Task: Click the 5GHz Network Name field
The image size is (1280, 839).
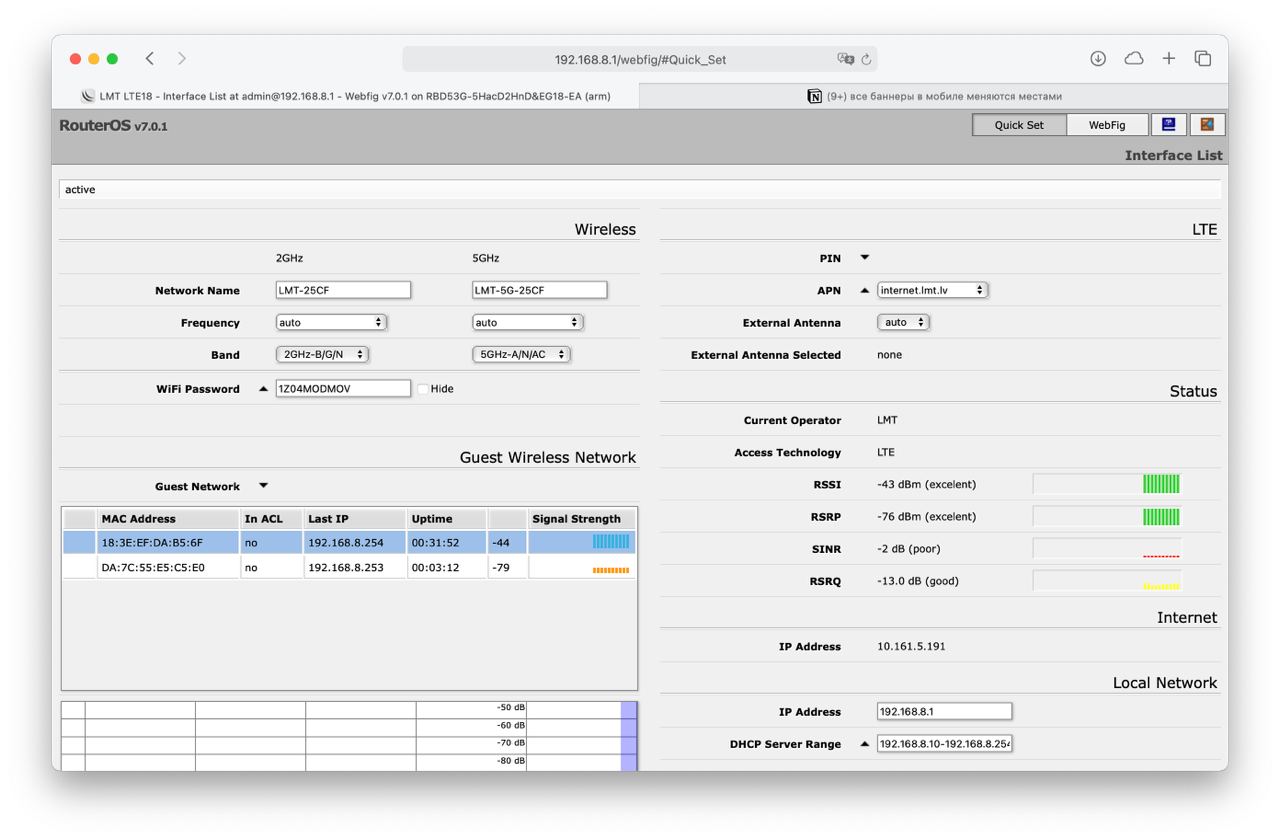Action: (x=539, y=290)
